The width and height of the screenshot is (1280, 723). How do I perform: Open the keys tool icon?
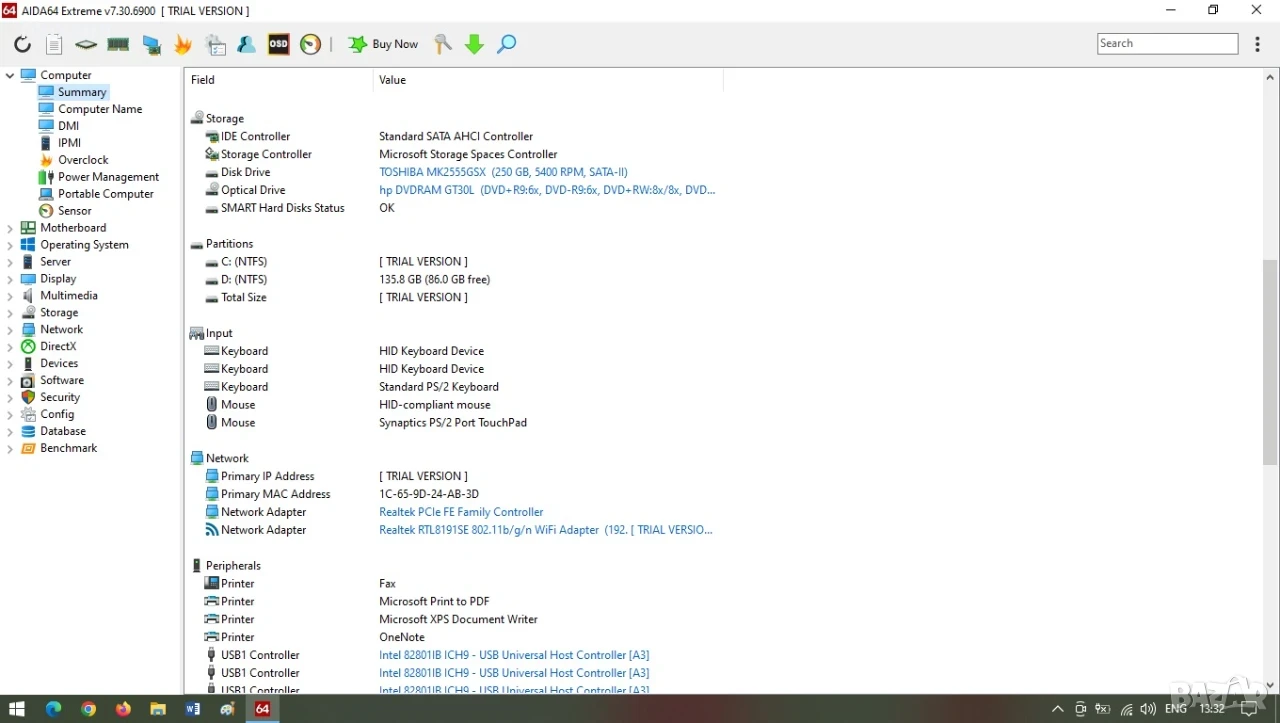tap(442, 44)
